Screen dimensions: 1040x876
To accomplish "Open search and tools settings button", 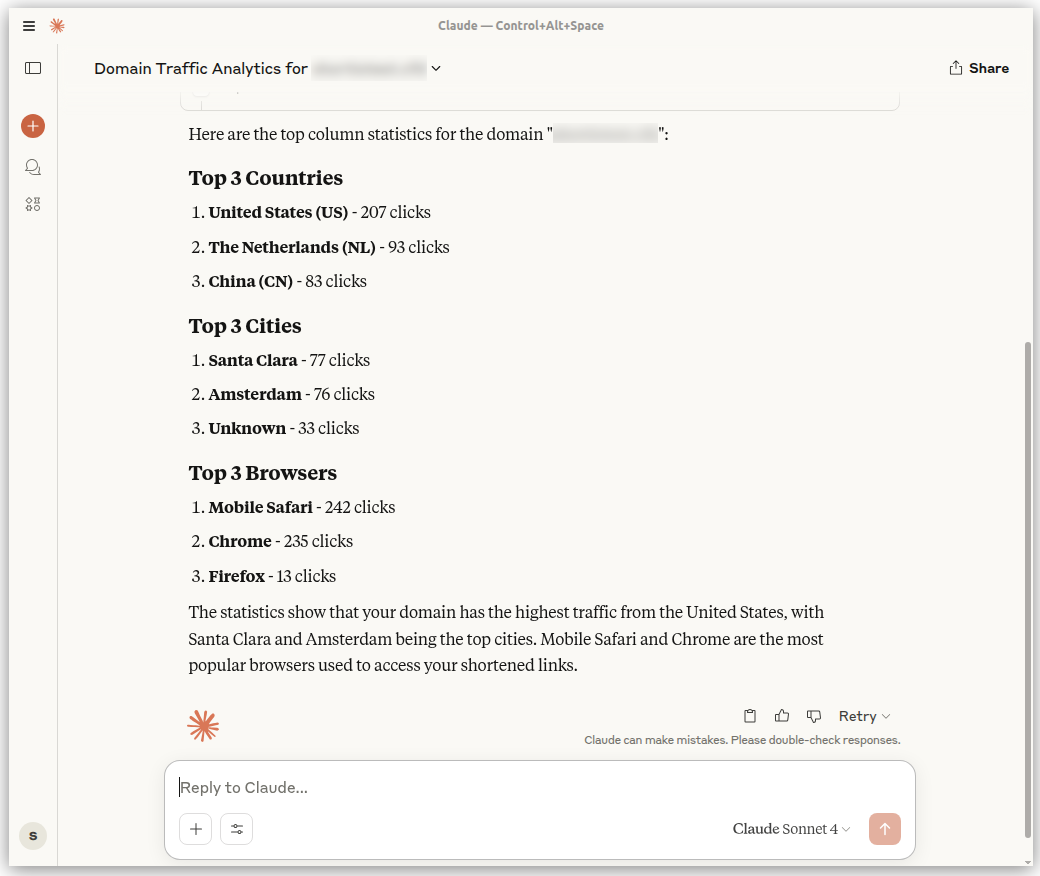I will (237, 829).
